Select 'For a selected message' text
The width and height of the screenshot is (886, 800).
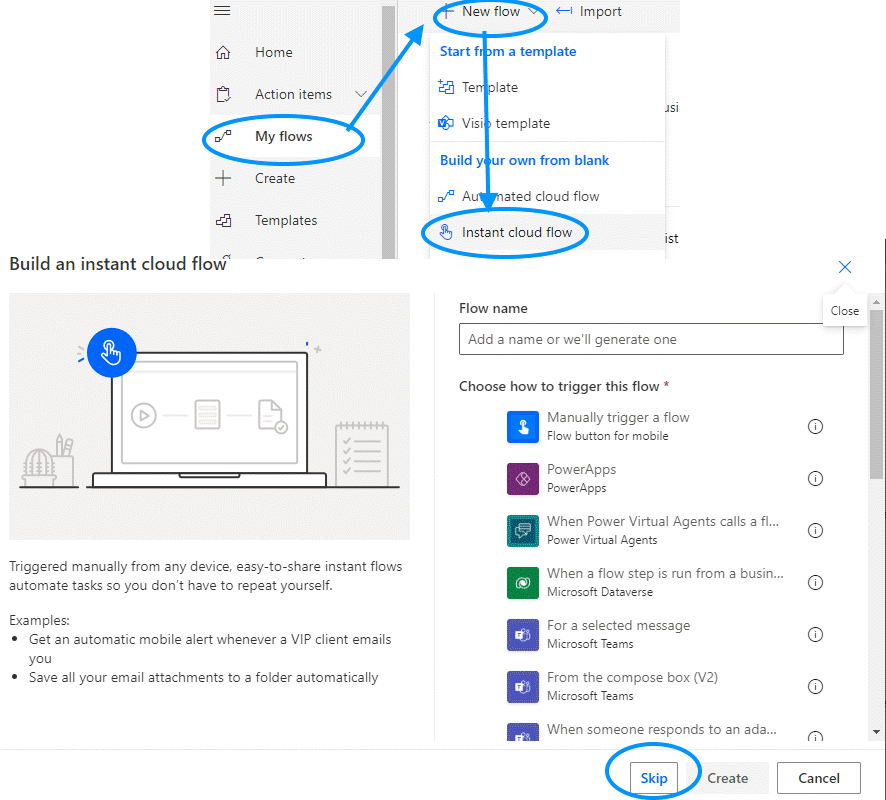click(619, 625)
